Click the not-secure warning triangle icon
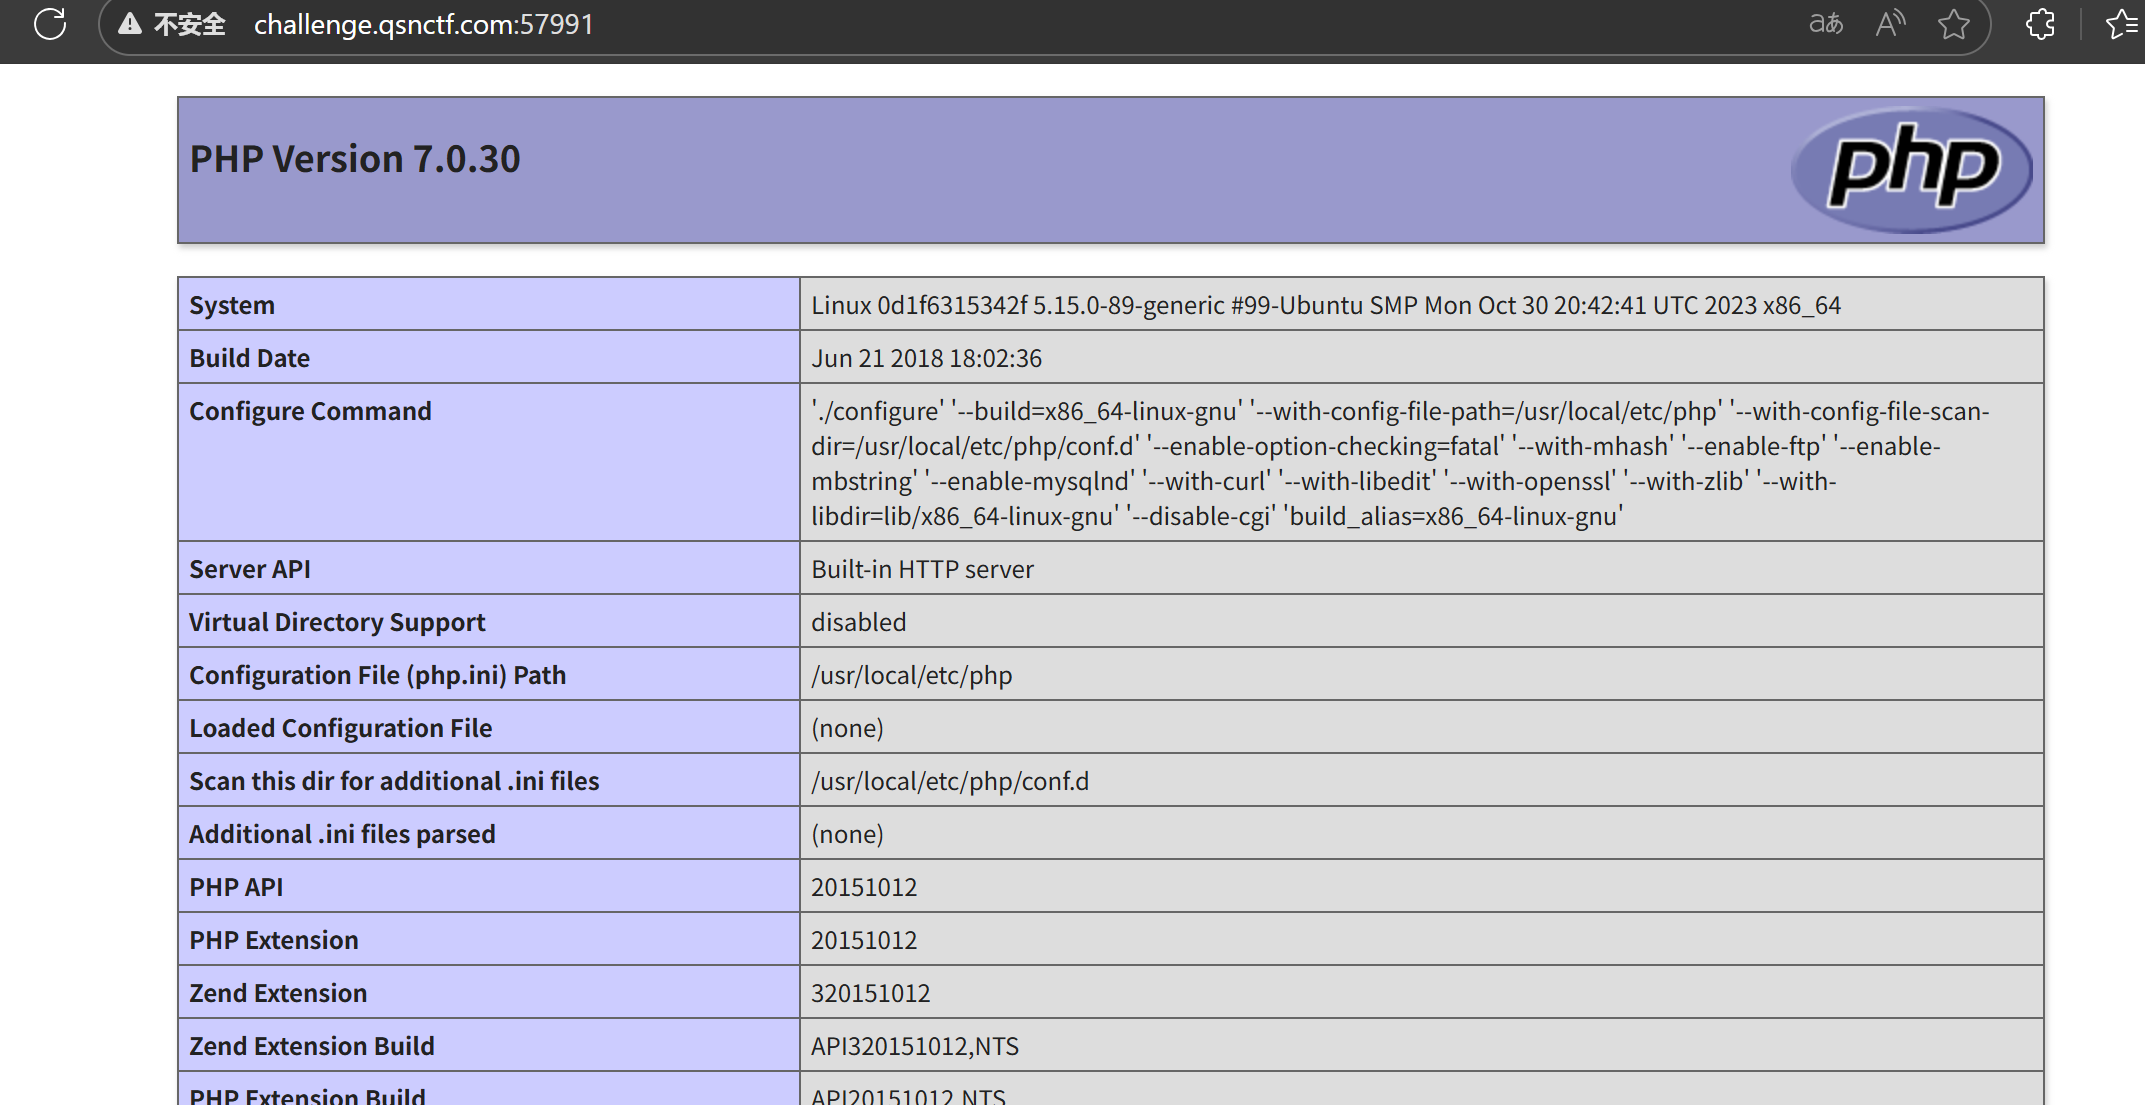This screenshot has width=2145, height=1105. click(129, 24)
